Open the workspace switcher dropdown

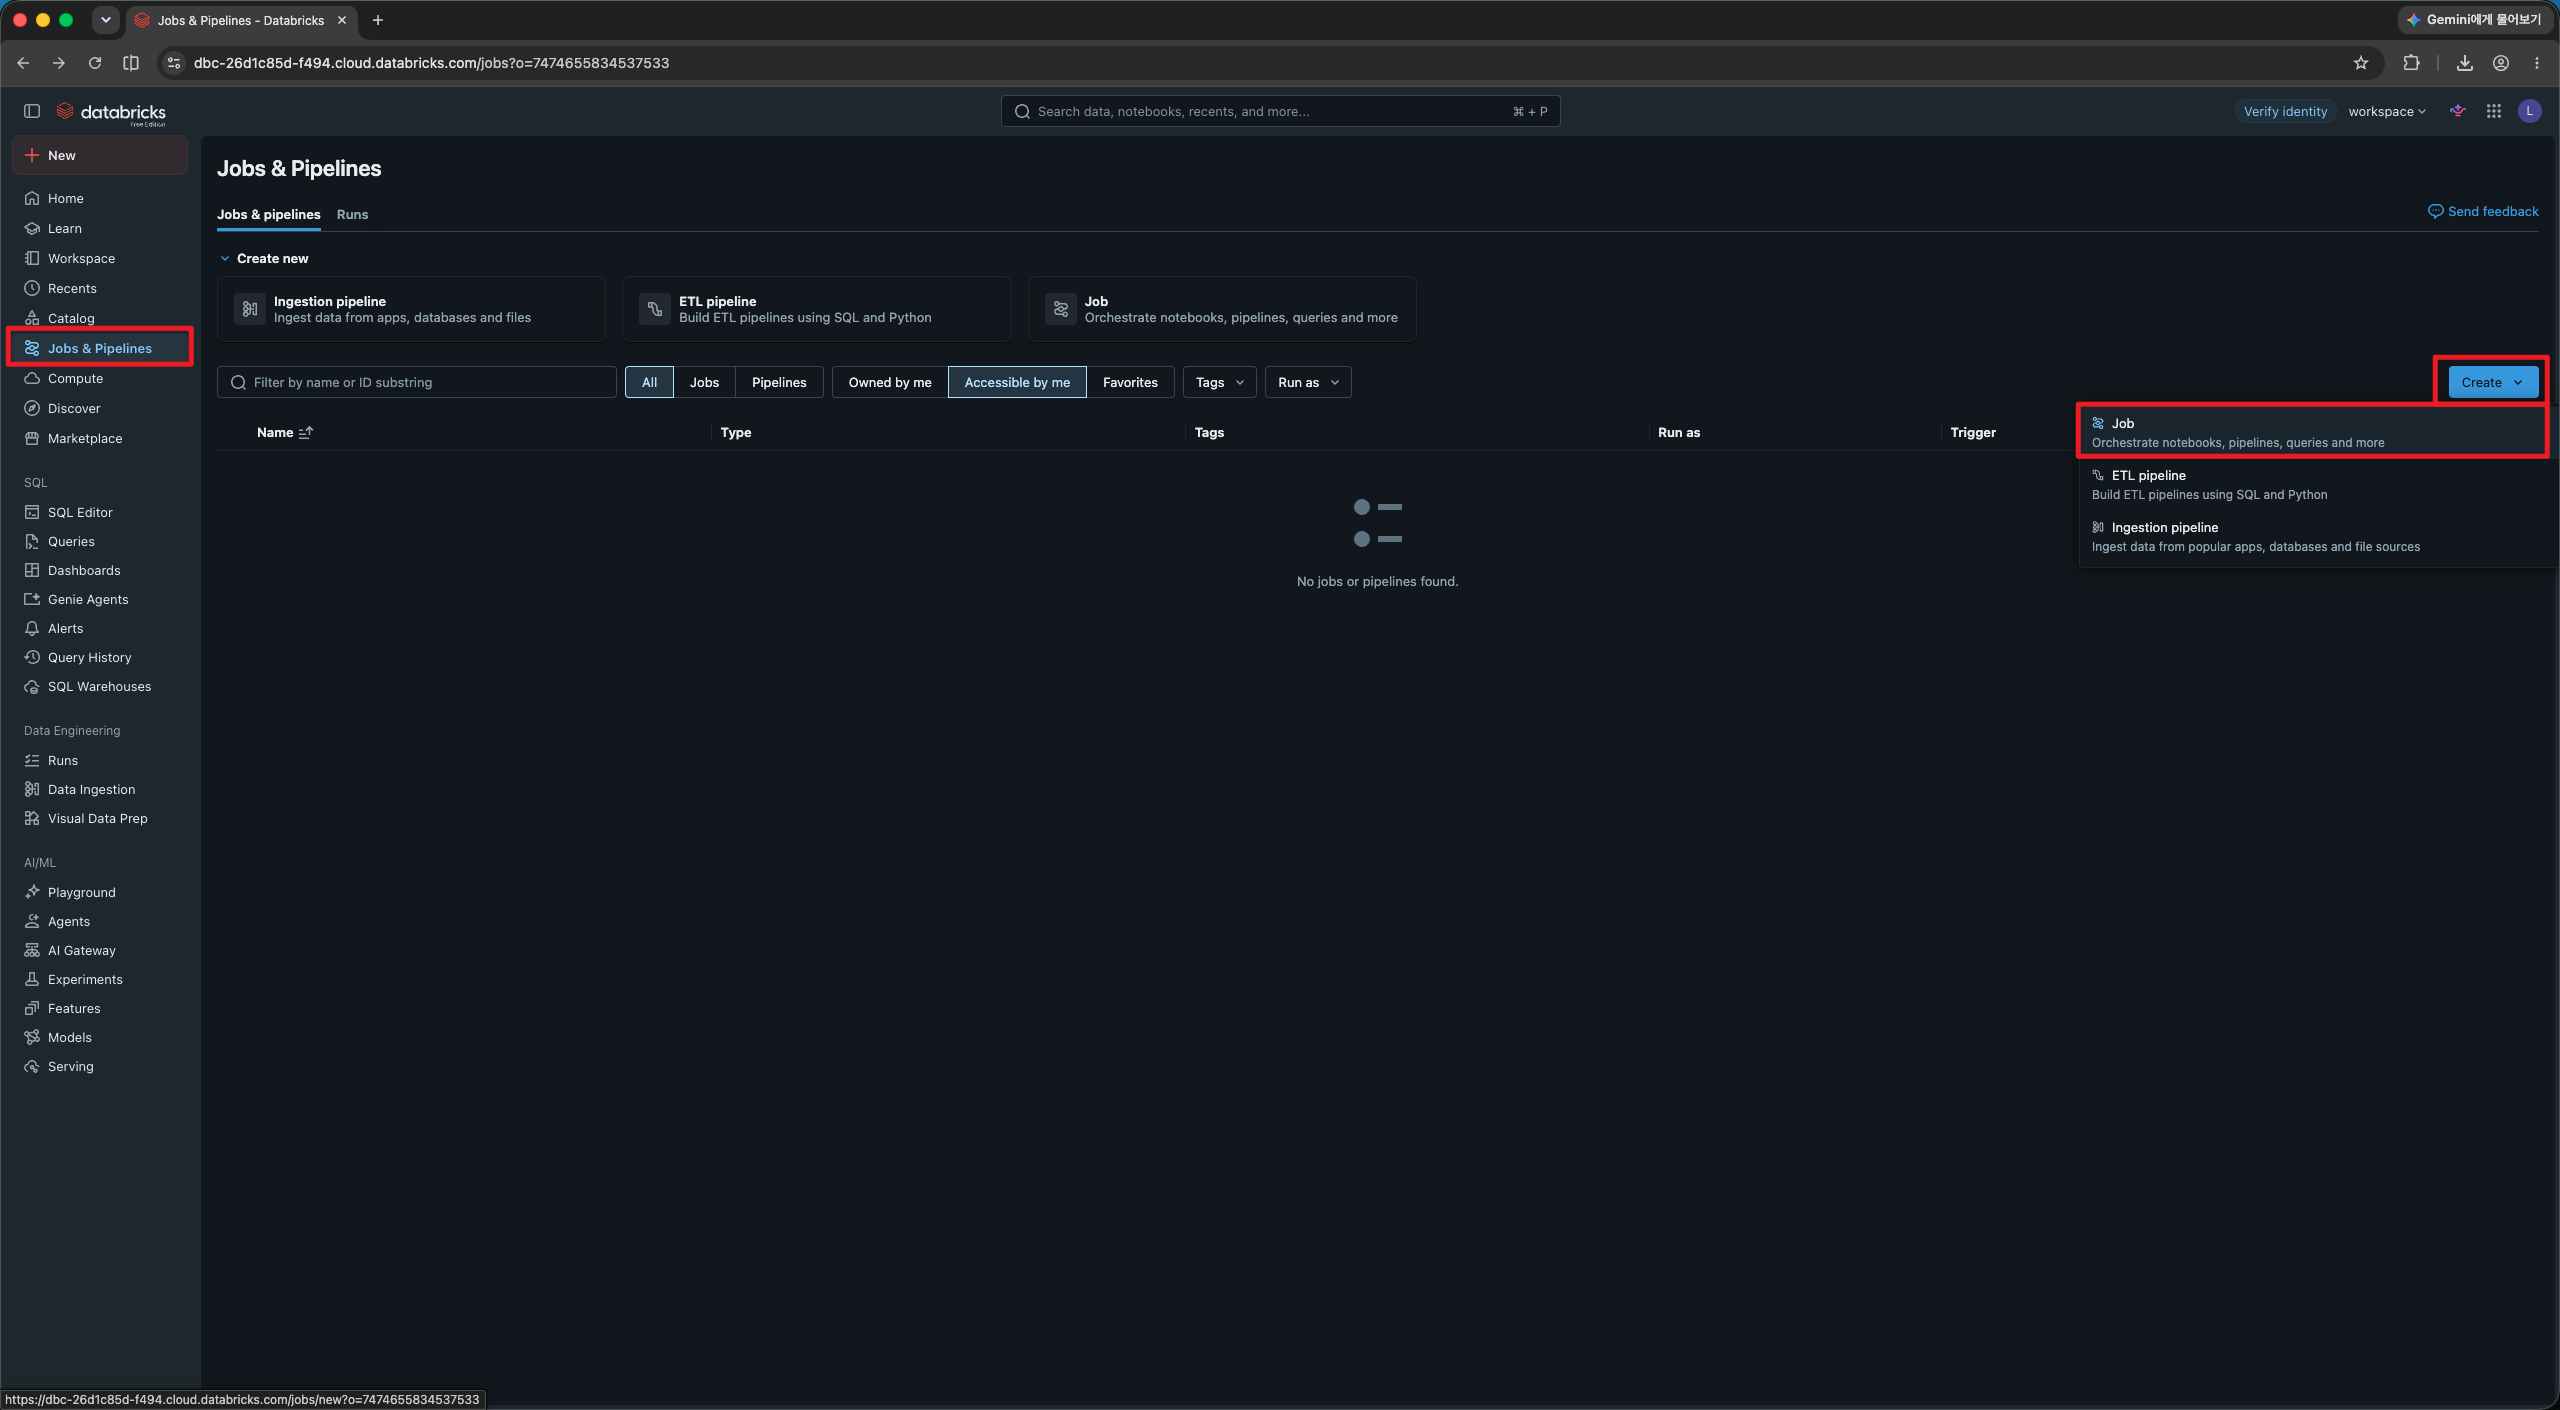[2387, 111]
